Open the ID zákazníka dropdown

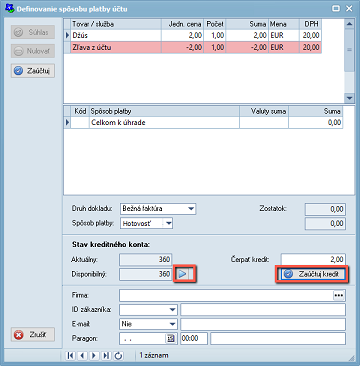(x=173, y=310)
